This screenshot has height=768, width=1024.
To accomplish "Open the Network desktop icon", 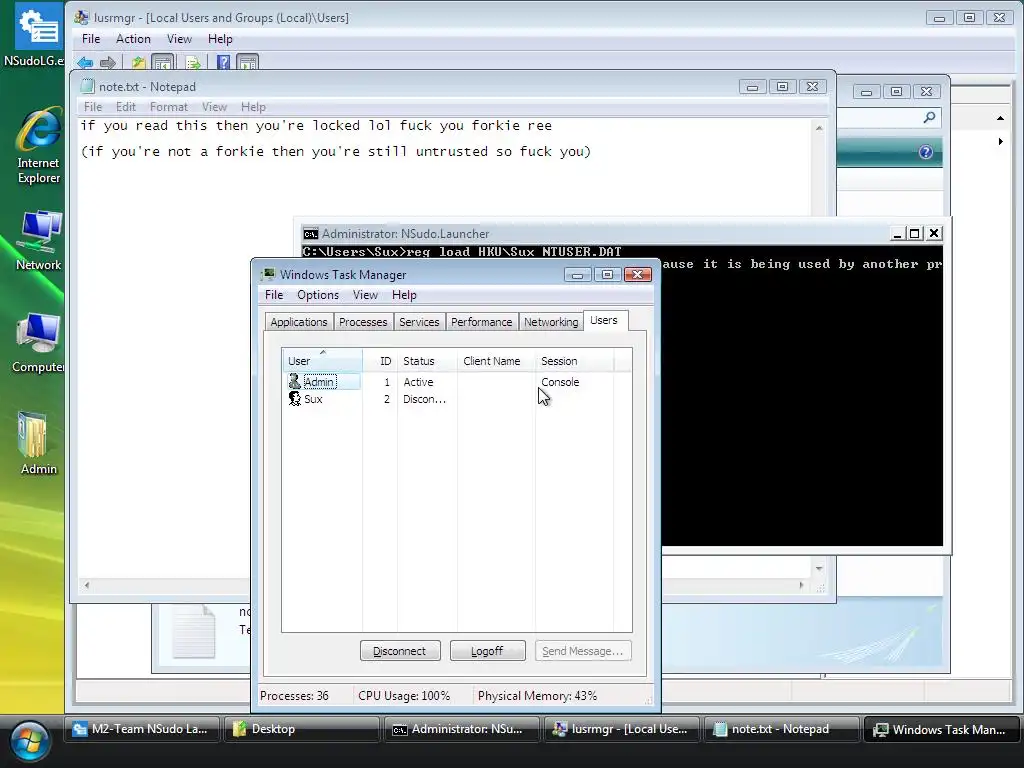I will point(39,240).
